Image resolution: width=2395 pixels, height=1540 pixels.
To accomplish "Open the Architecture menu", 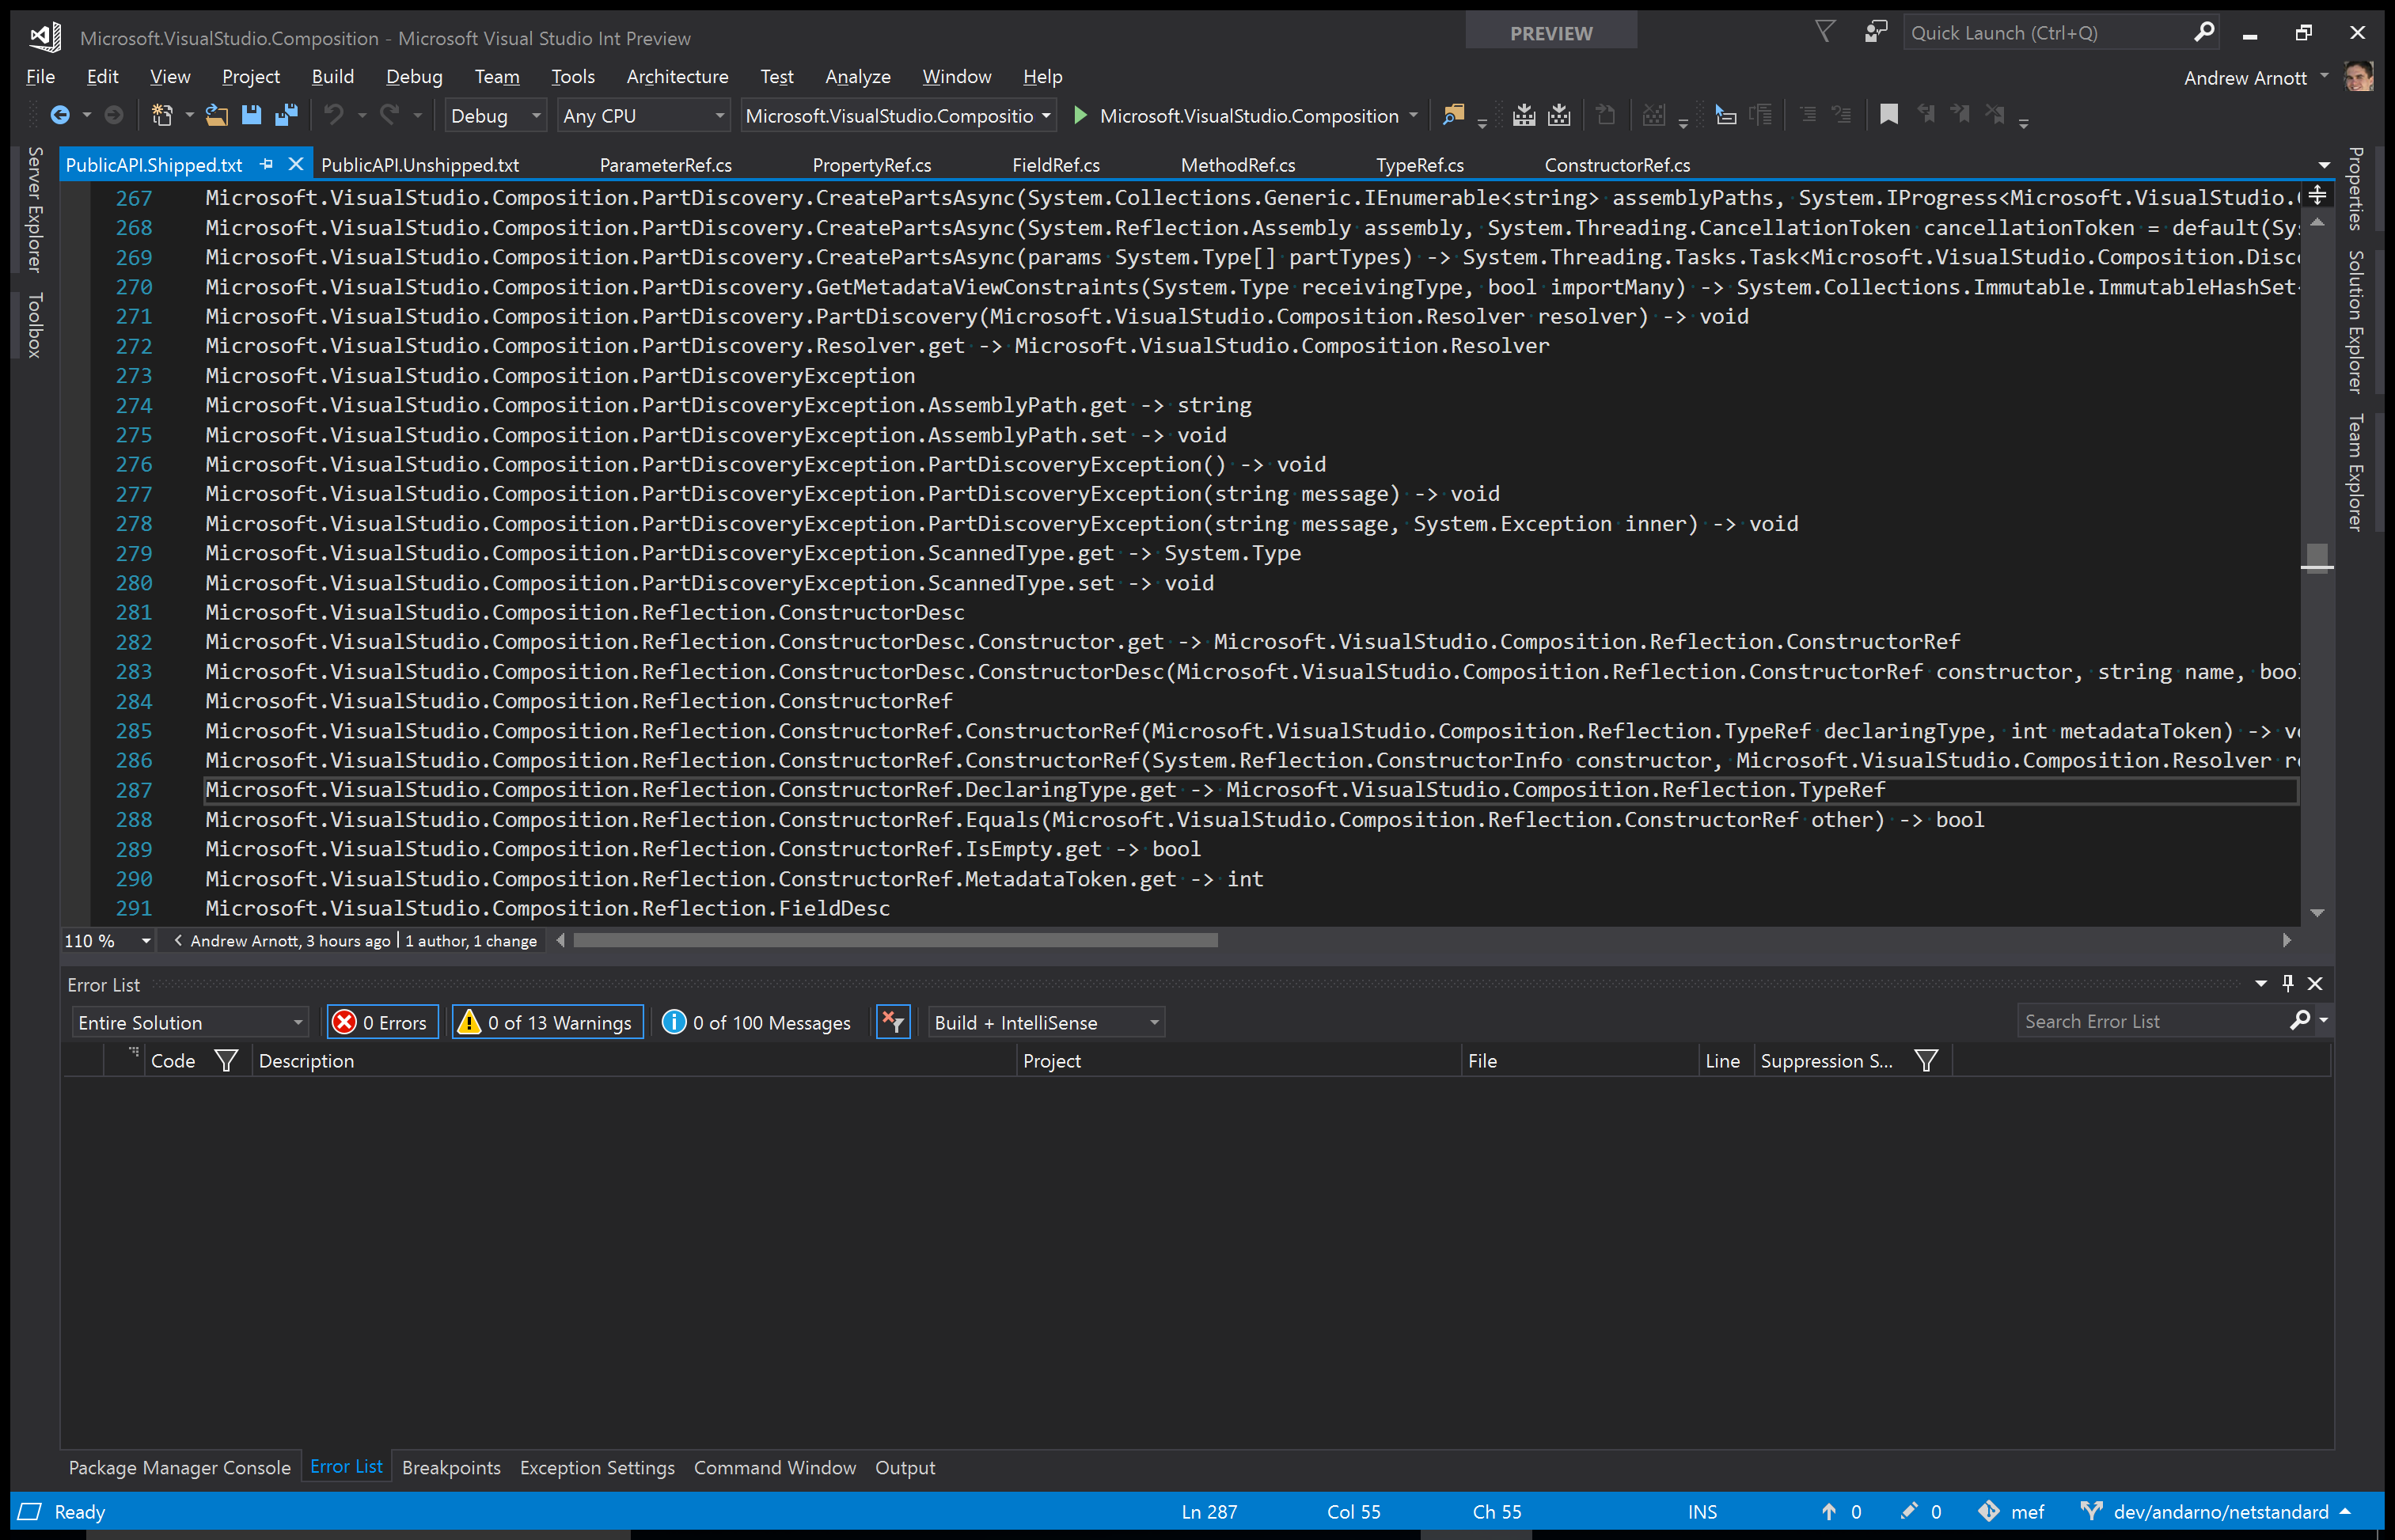I will pos(677,76).
